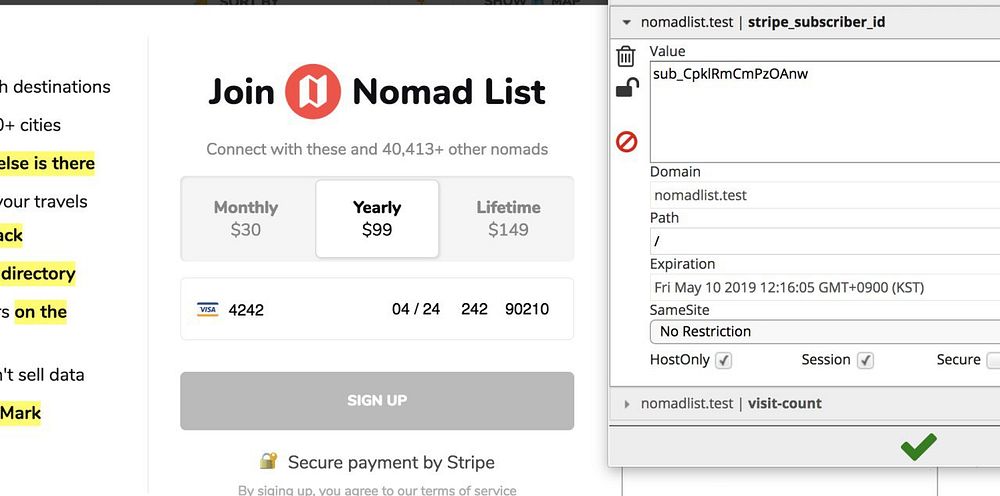The height and width of the screenshot is (496, 1000).
Task: Select the Monthly $30 plan
Action: (x=246, y=219)
